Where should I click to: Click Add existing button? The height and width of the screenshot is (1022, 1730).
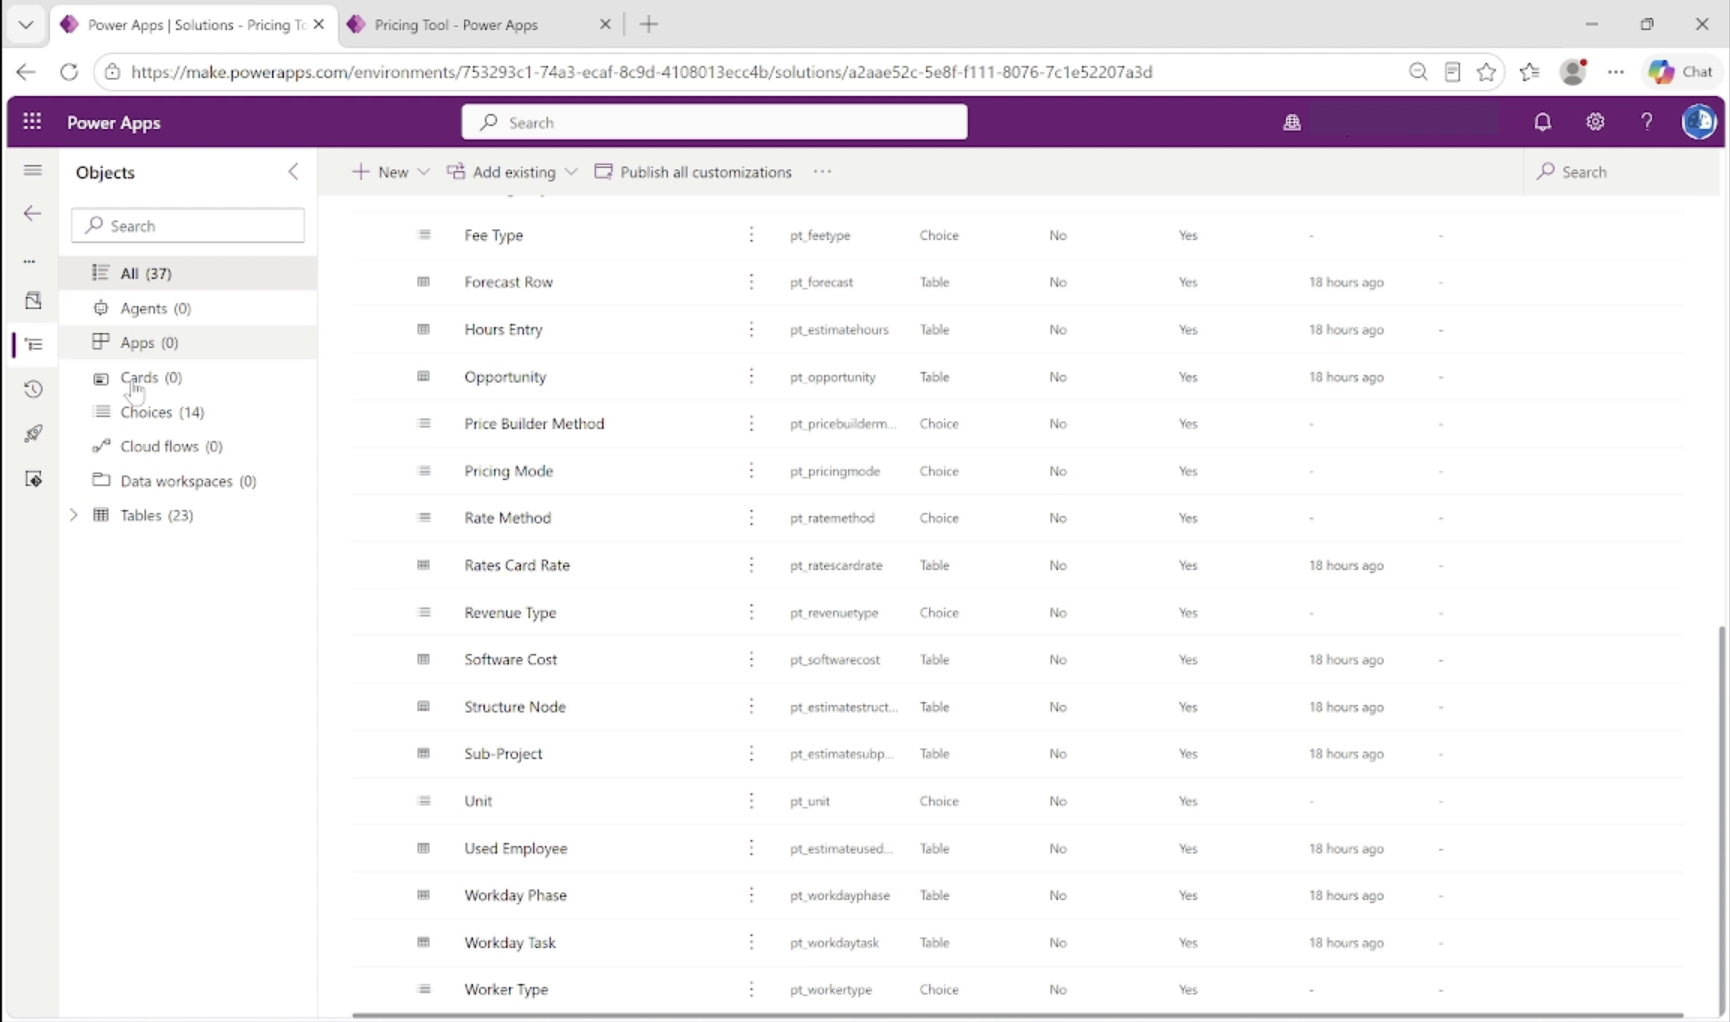(502, 172)
